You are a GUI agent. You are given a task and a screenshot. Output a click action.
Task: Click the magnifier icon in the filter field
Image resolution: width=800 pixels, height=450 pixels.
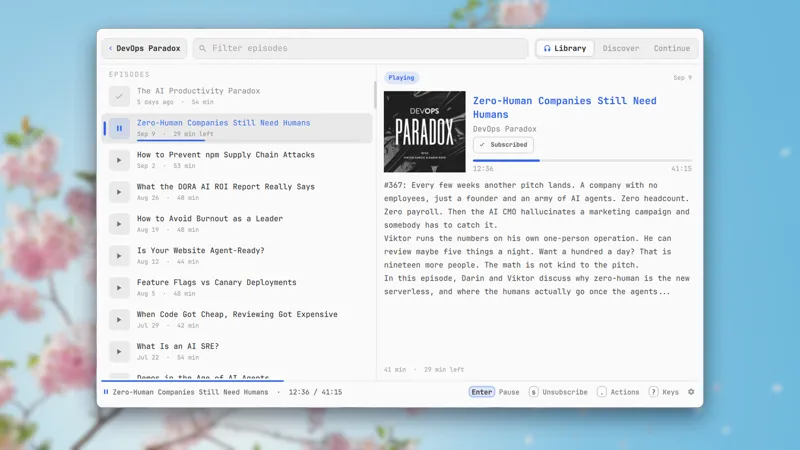[203, 48]
